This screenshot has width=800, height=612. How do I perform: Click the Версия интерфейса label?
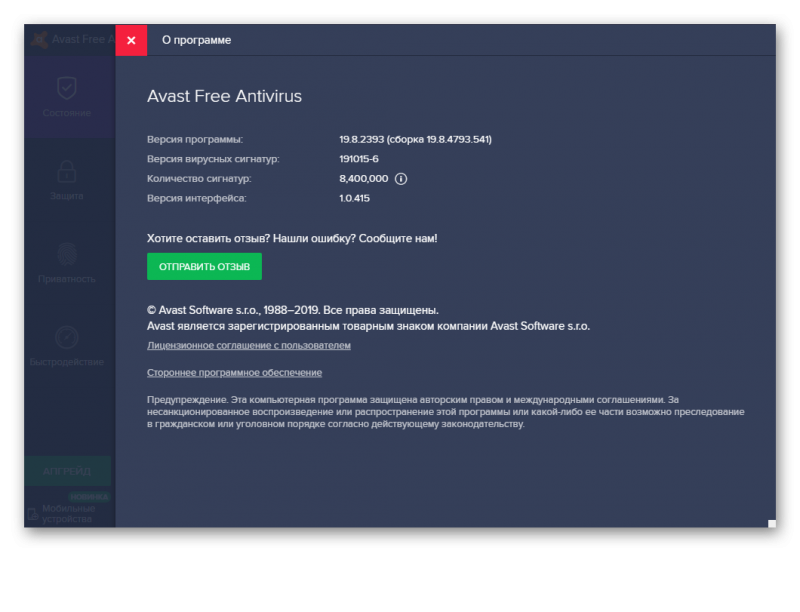point(196,198)
